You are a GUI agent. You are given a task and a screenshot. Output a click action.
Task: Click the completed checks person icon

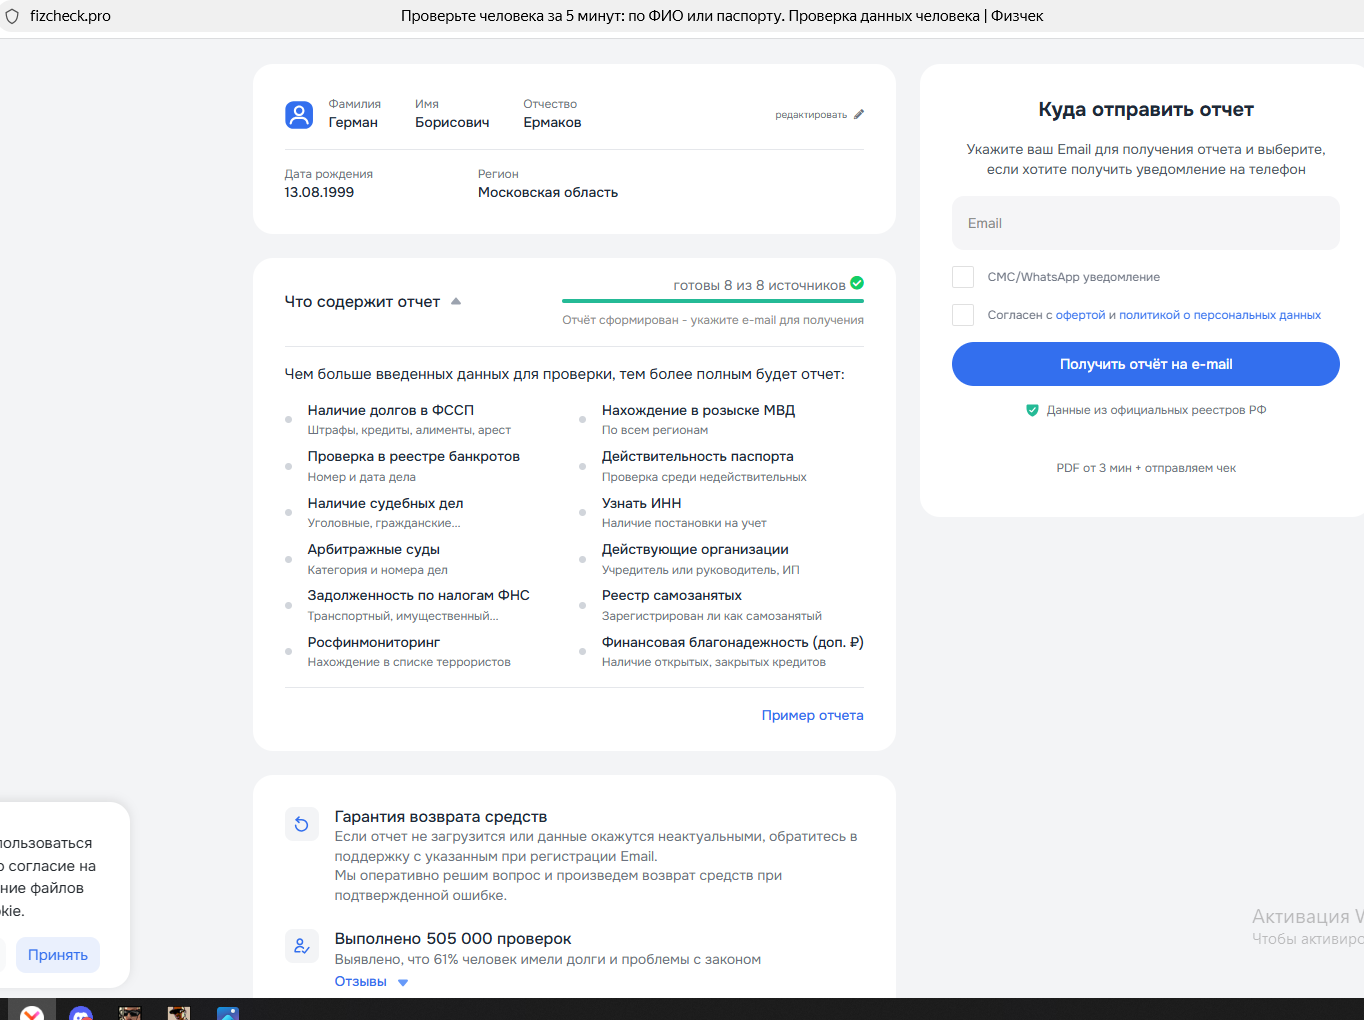click(301, 946)
